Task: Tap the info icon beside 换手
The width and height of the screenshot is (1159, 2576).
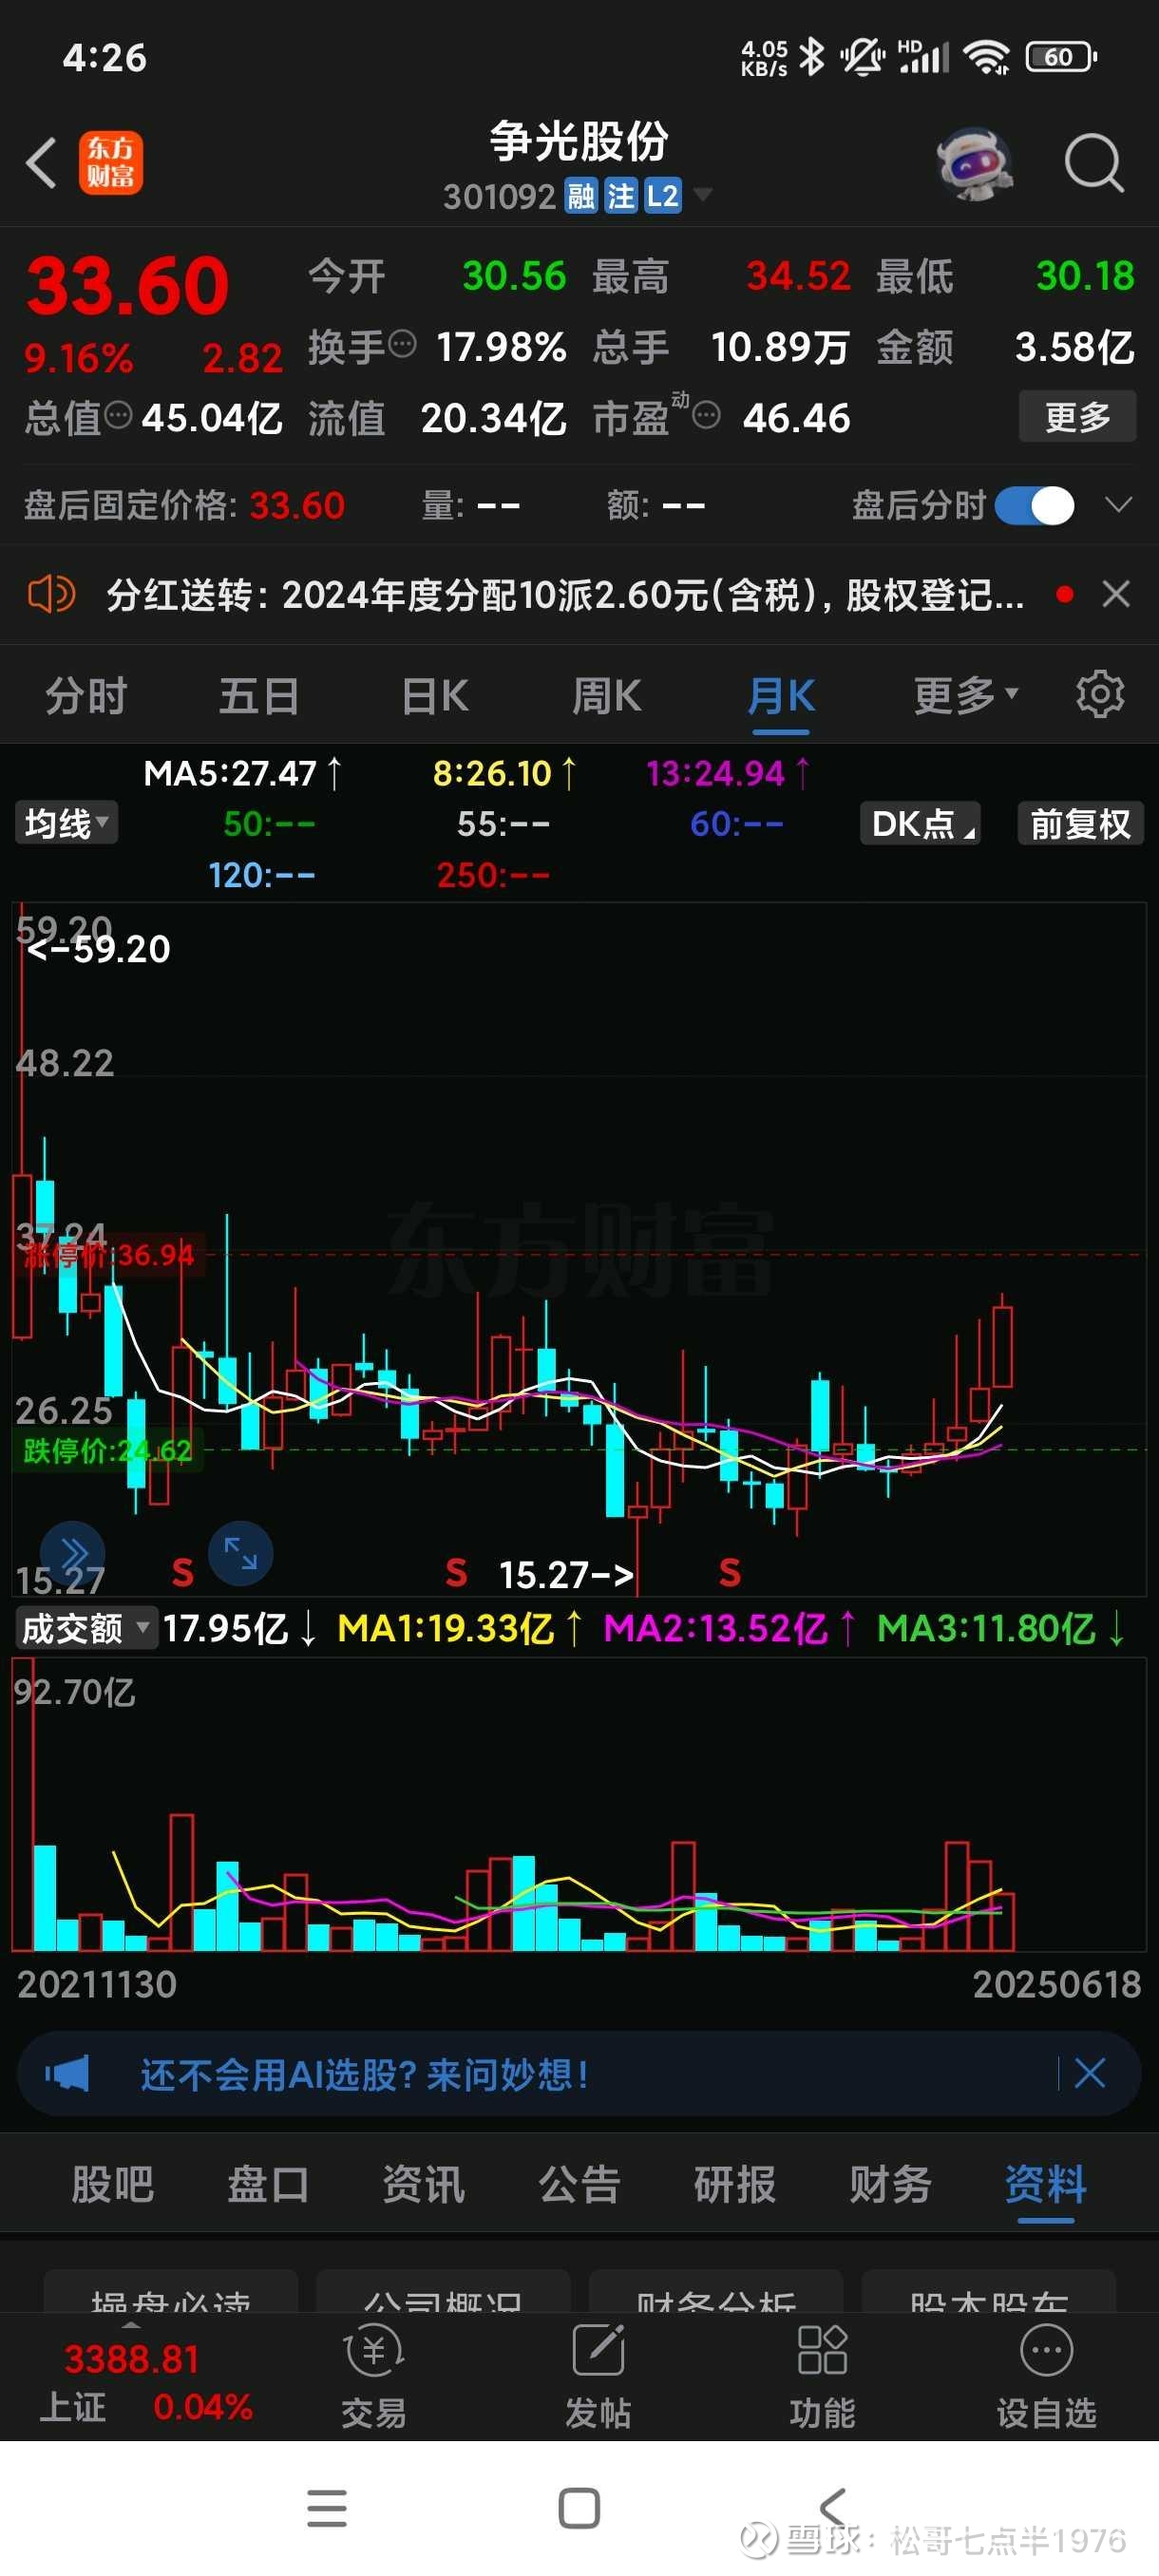Action: tap(402, 345)
